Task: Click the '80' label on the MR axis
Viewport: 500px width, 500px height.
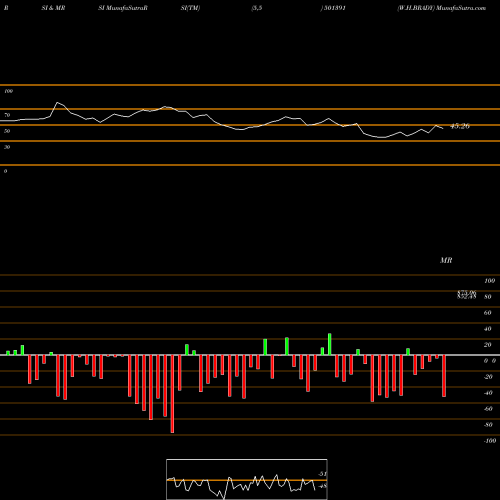Action: [x=488, y=297]
